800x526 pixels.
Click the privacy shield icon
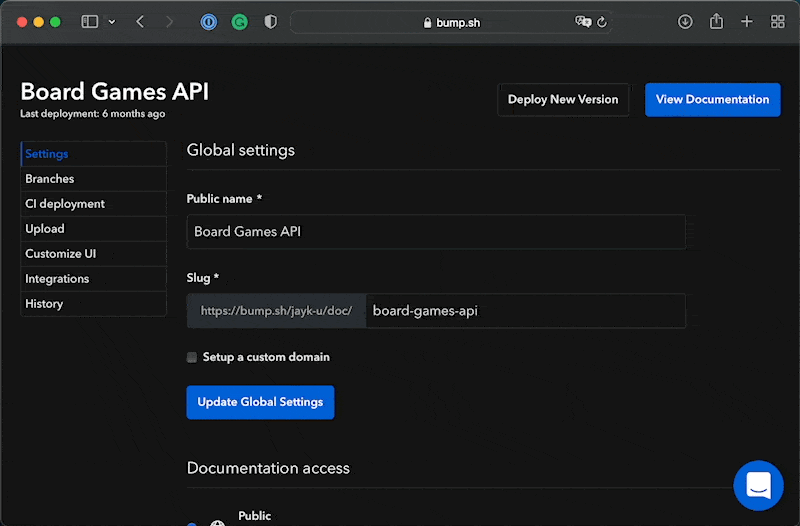tap(270, 22)
